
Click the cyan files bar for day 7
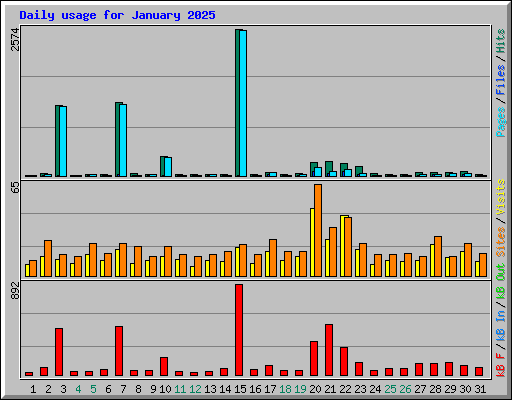pos(123,140)
